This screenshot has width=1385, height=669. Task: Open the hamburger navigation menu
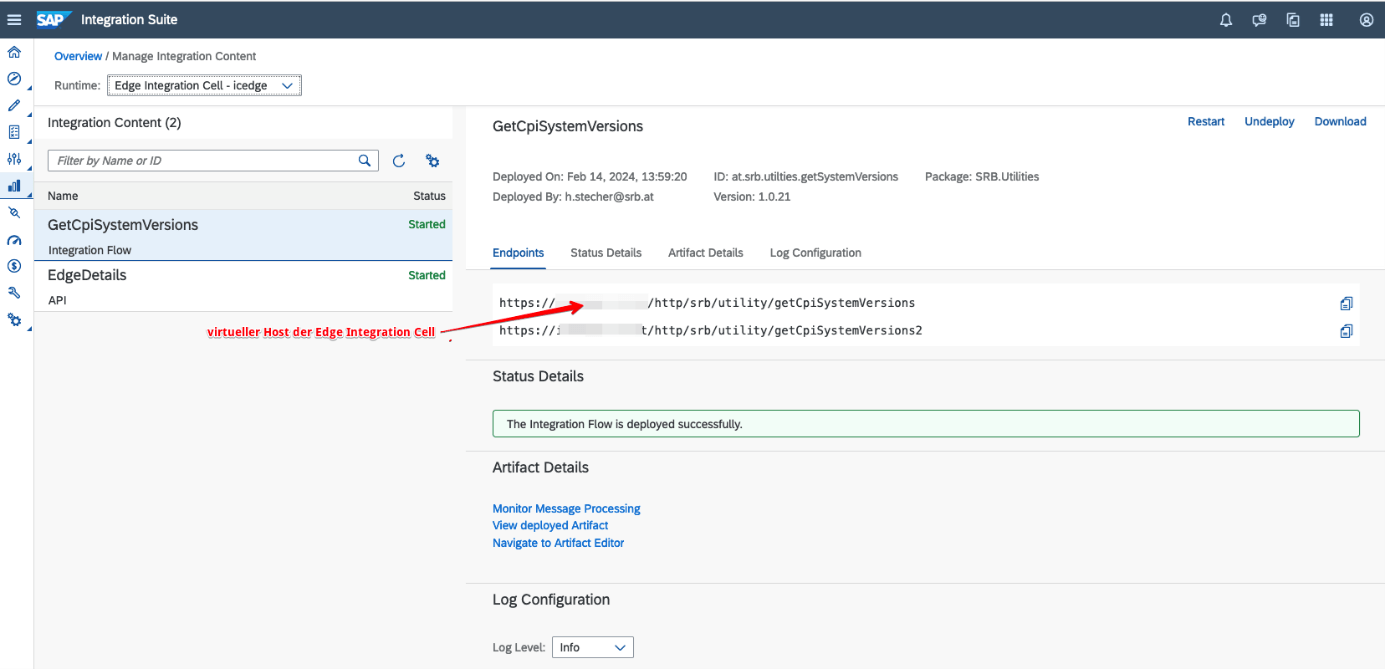pyautogui.click(x=14, y=20)
